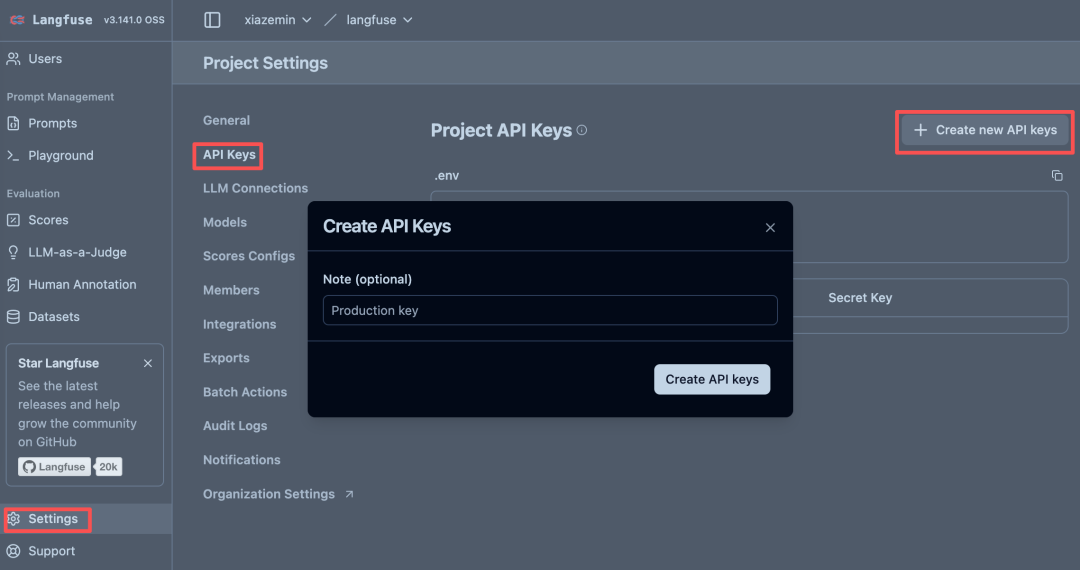Click the Secret Key column header
Image resolution: width=1080 pixels, height=570 pixels.
point(860,298)
